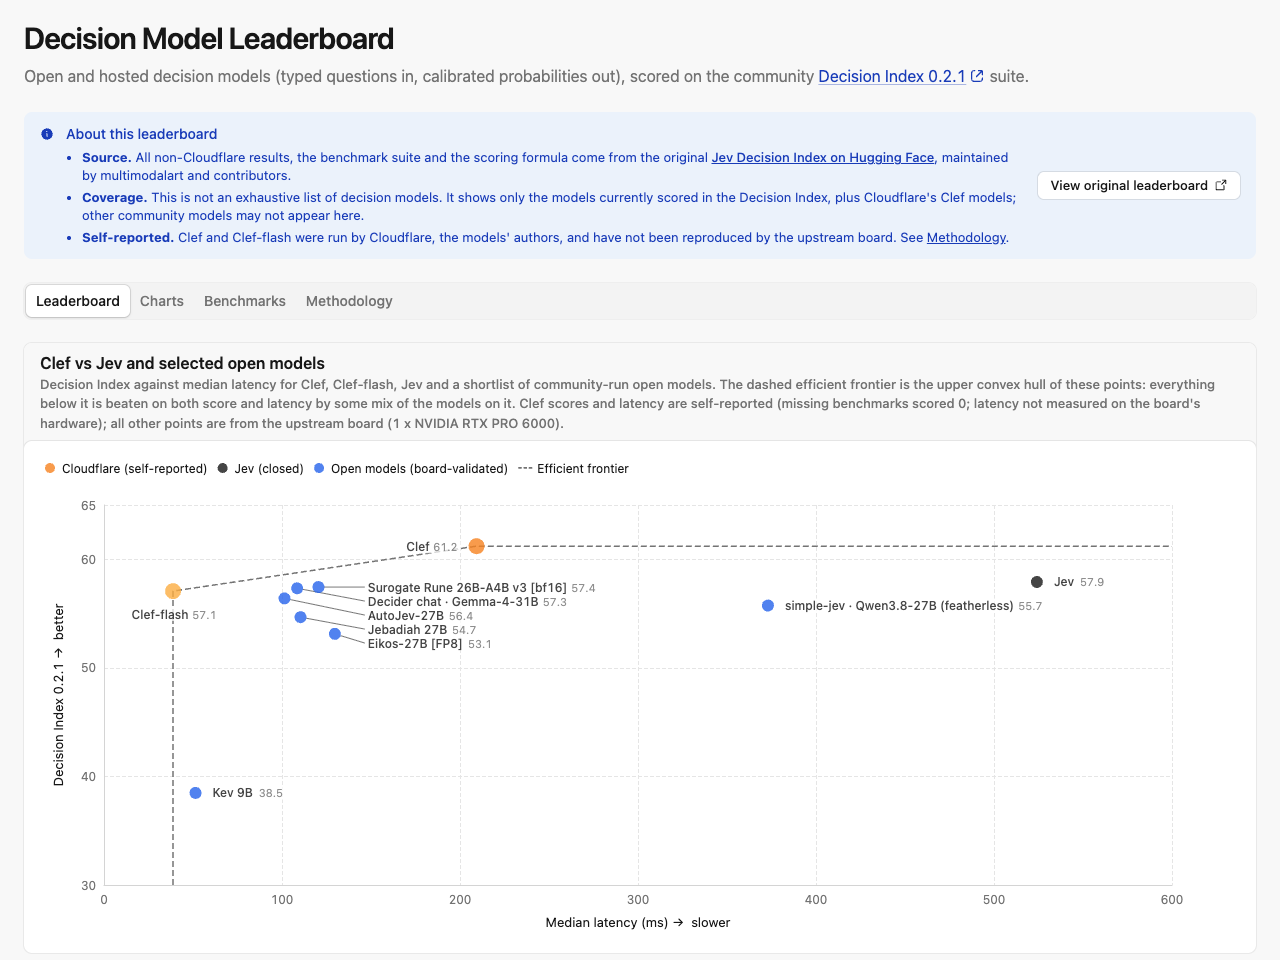Click the Jebadiah 27B 54.7 label
This screenshot has height=960, width=1280.
422,630
